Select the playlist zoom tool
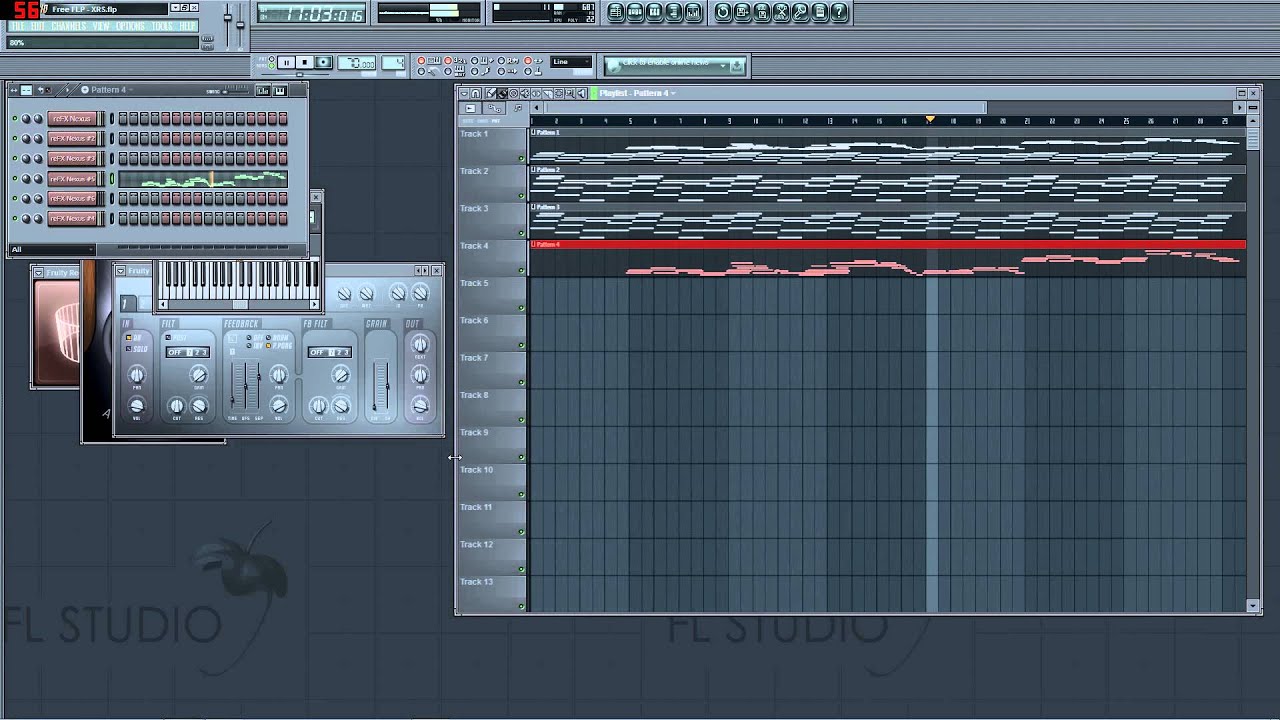The width and height of the screenshot is (1280, 720). point(569,93)
